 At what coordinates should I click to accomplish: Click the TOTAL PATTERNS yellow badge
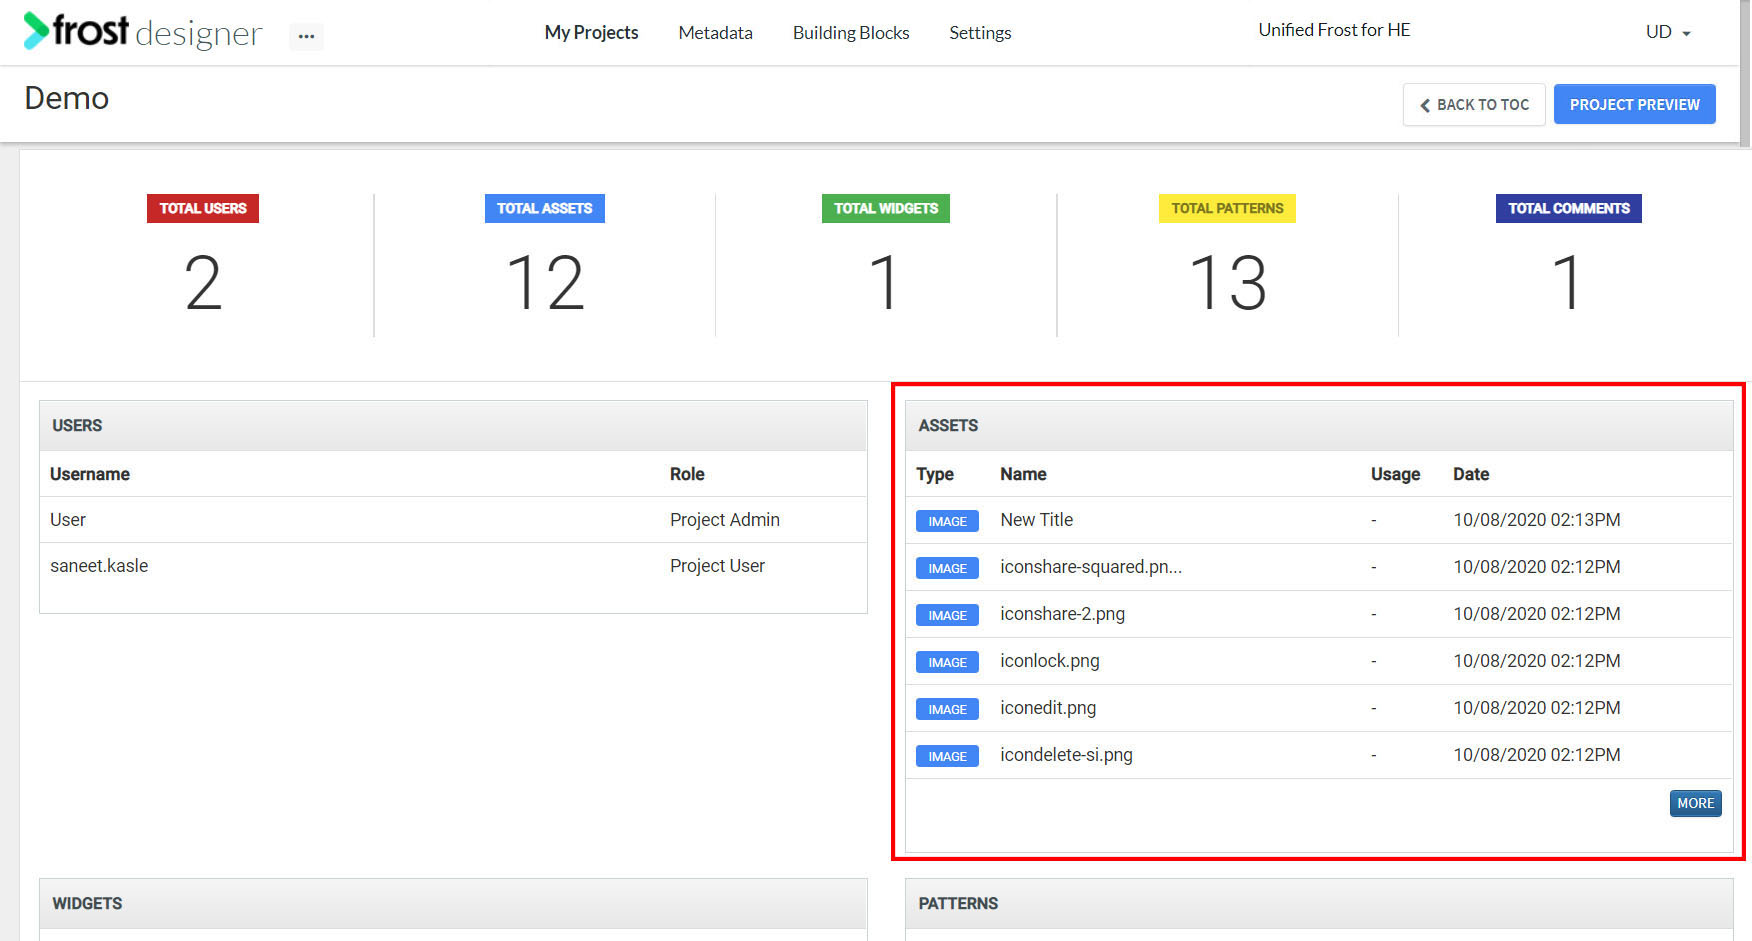(1227, 208)
